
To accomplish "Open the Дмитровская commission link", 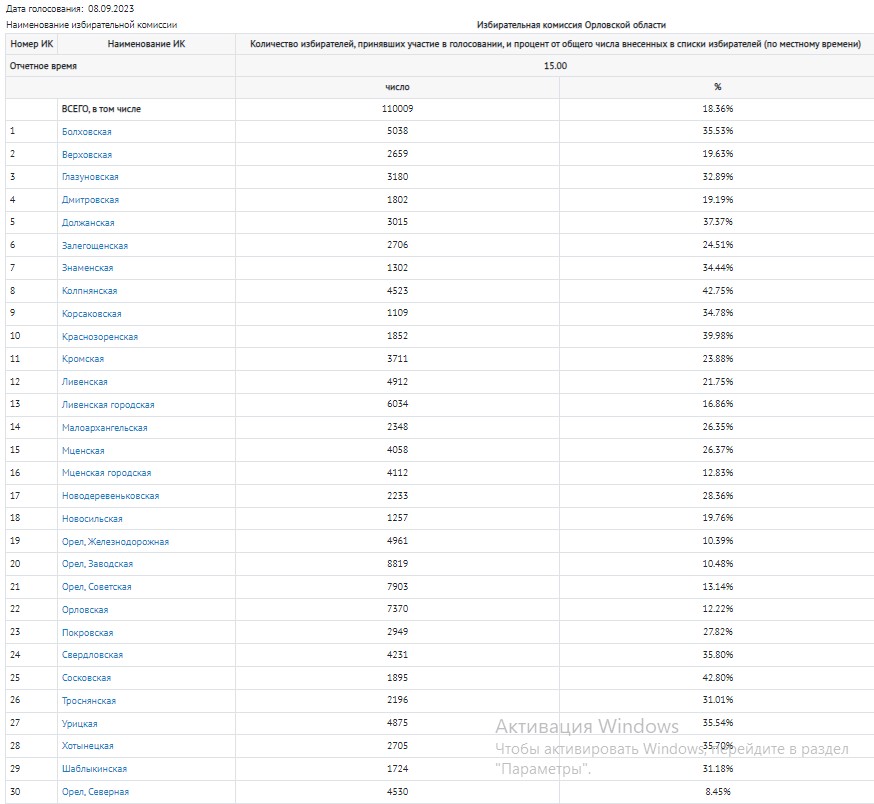I will click(x=90, y=200).
